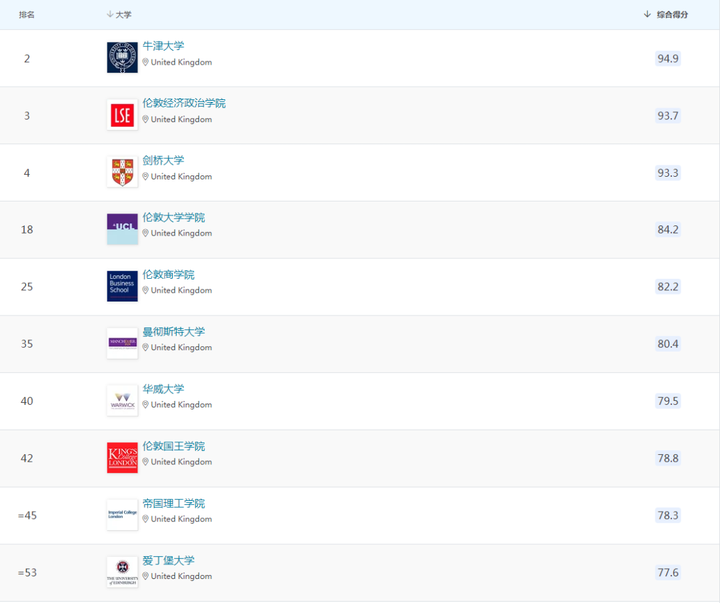720x603 pixels.
Task: Click the purple UCL logo
Action: pyautogui.click(x=122, y=229)
